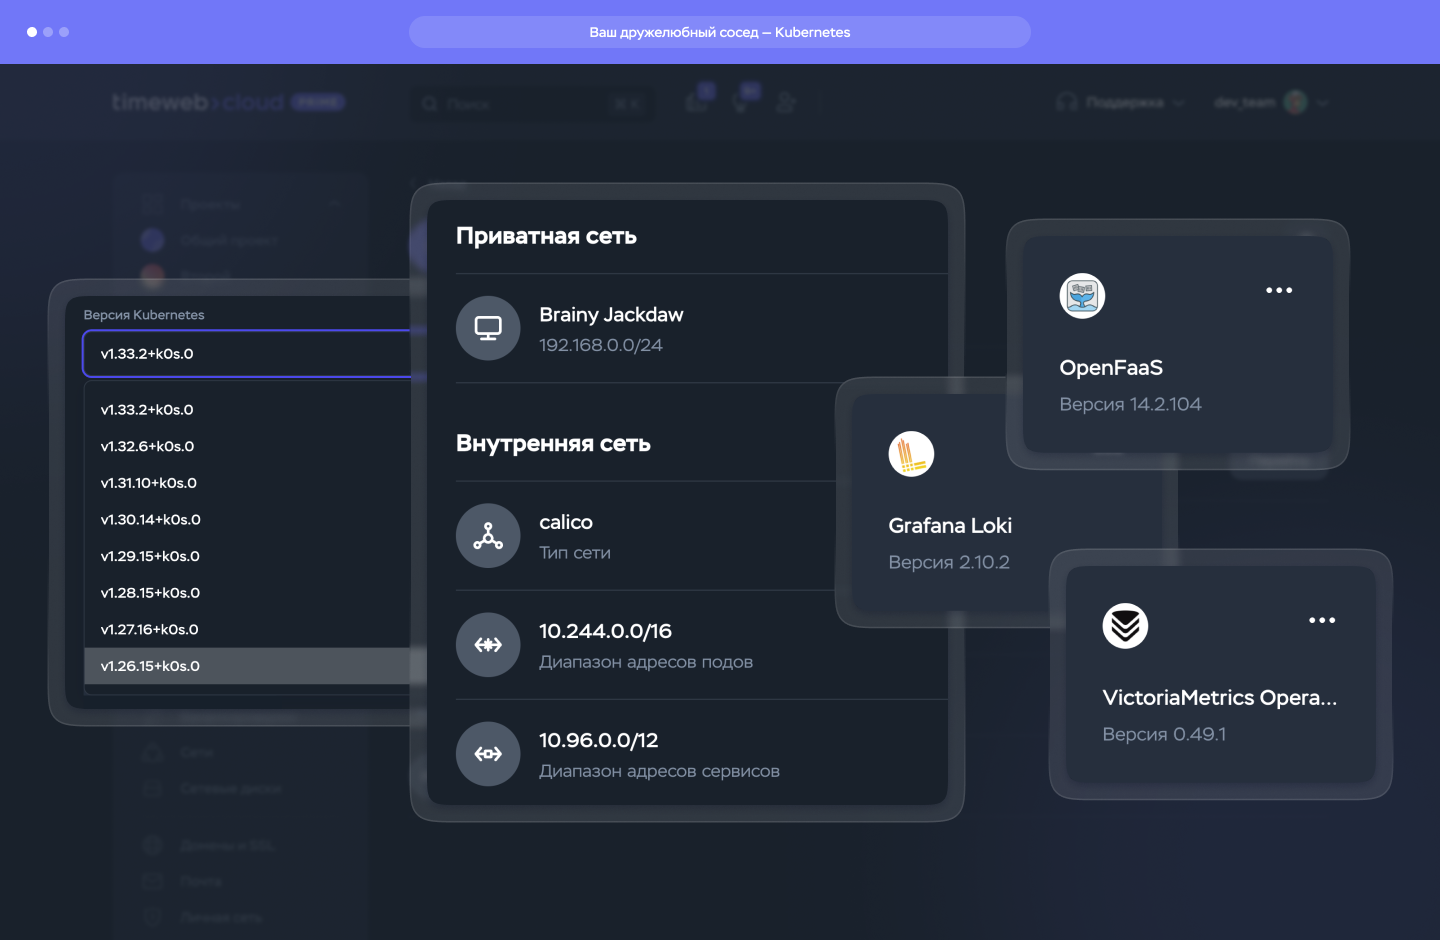Open the dev_team account menu
Screen dimensions: 1440x940
point(1270,102)
